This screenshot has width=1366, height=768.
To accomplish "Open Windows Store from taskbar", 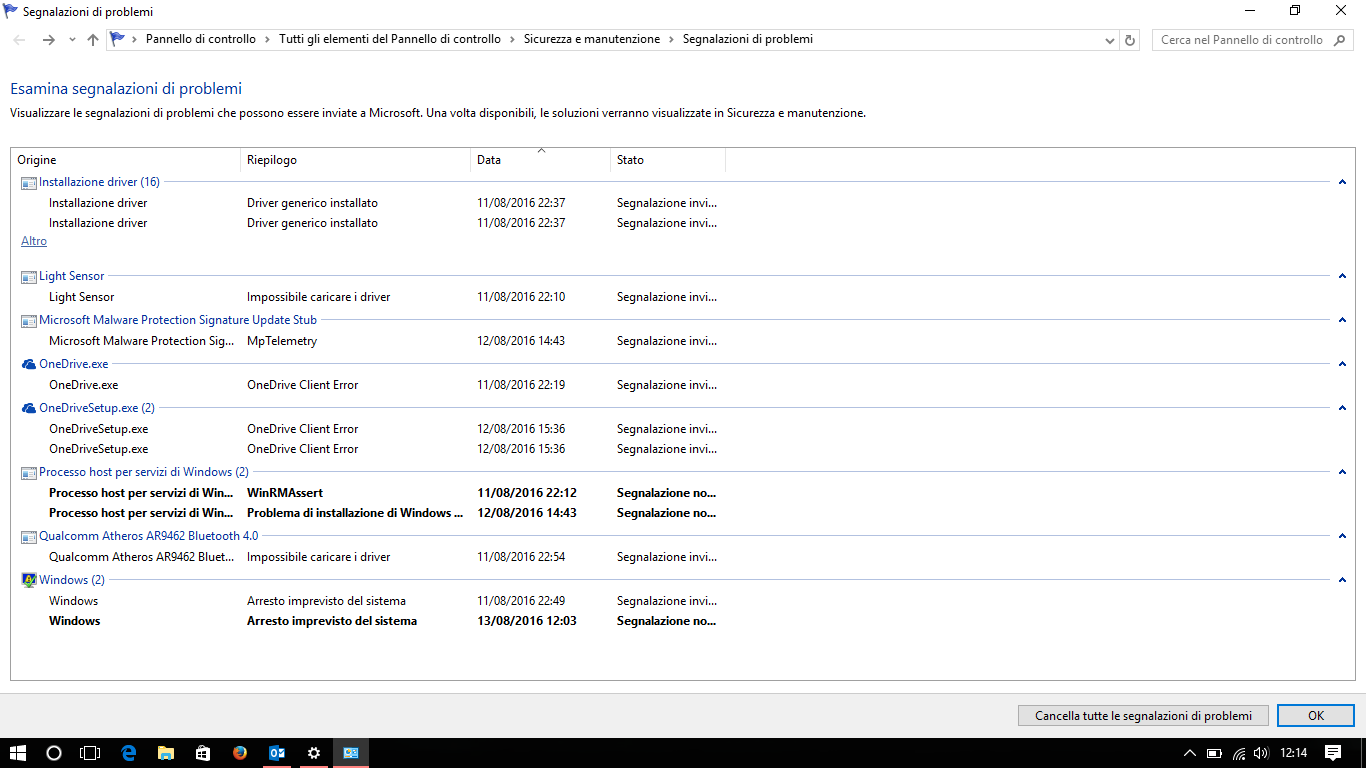I will [x=203, y=753].
